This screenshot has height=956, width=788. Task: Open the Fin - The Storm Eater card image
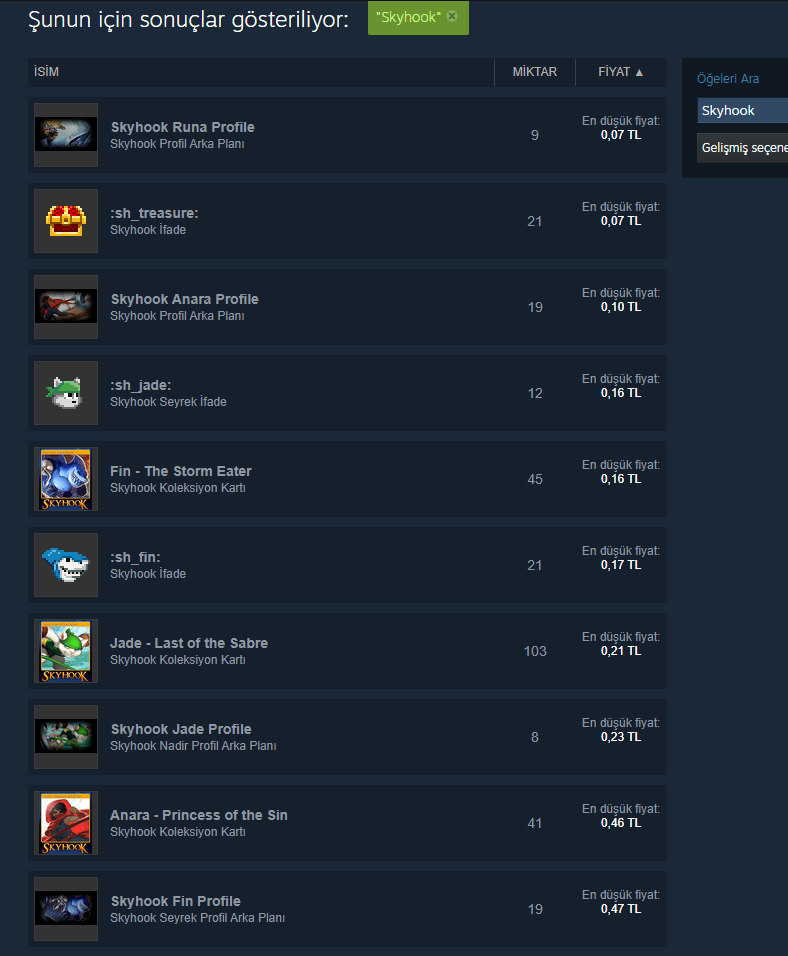[66, 479]
